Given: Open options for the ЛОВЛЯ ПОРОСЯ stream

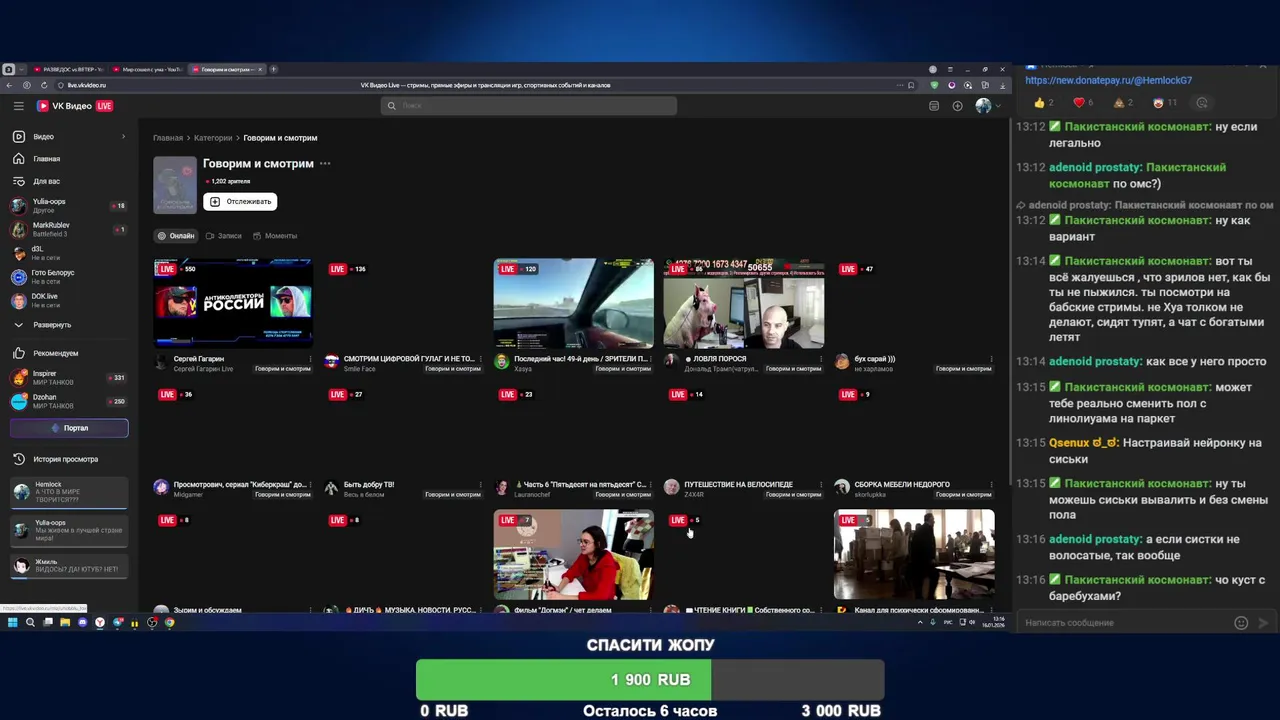Looking at the screenshot, I should (x=821, y=359).
